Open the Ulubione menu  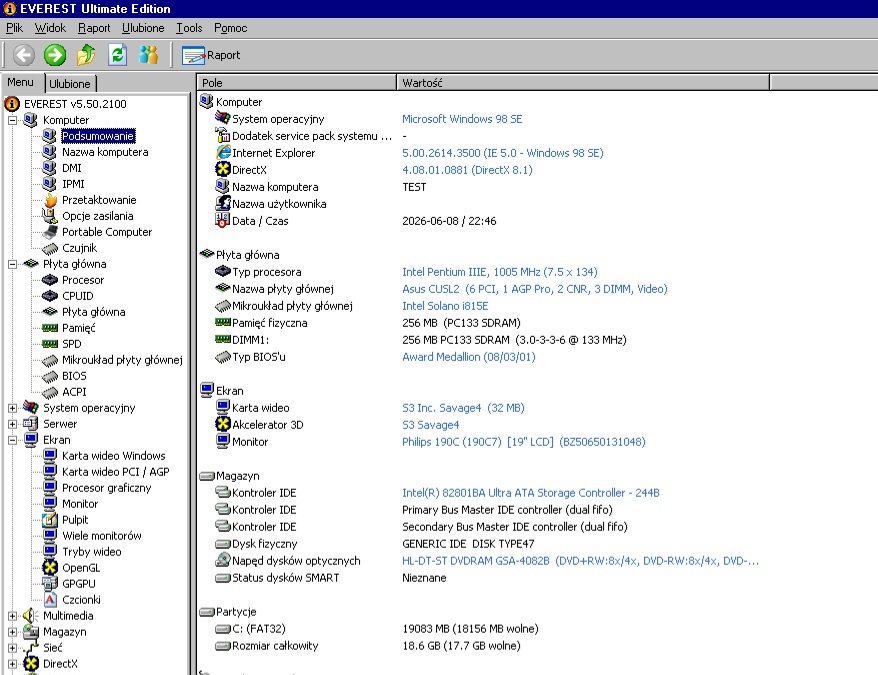pos(143,27)
